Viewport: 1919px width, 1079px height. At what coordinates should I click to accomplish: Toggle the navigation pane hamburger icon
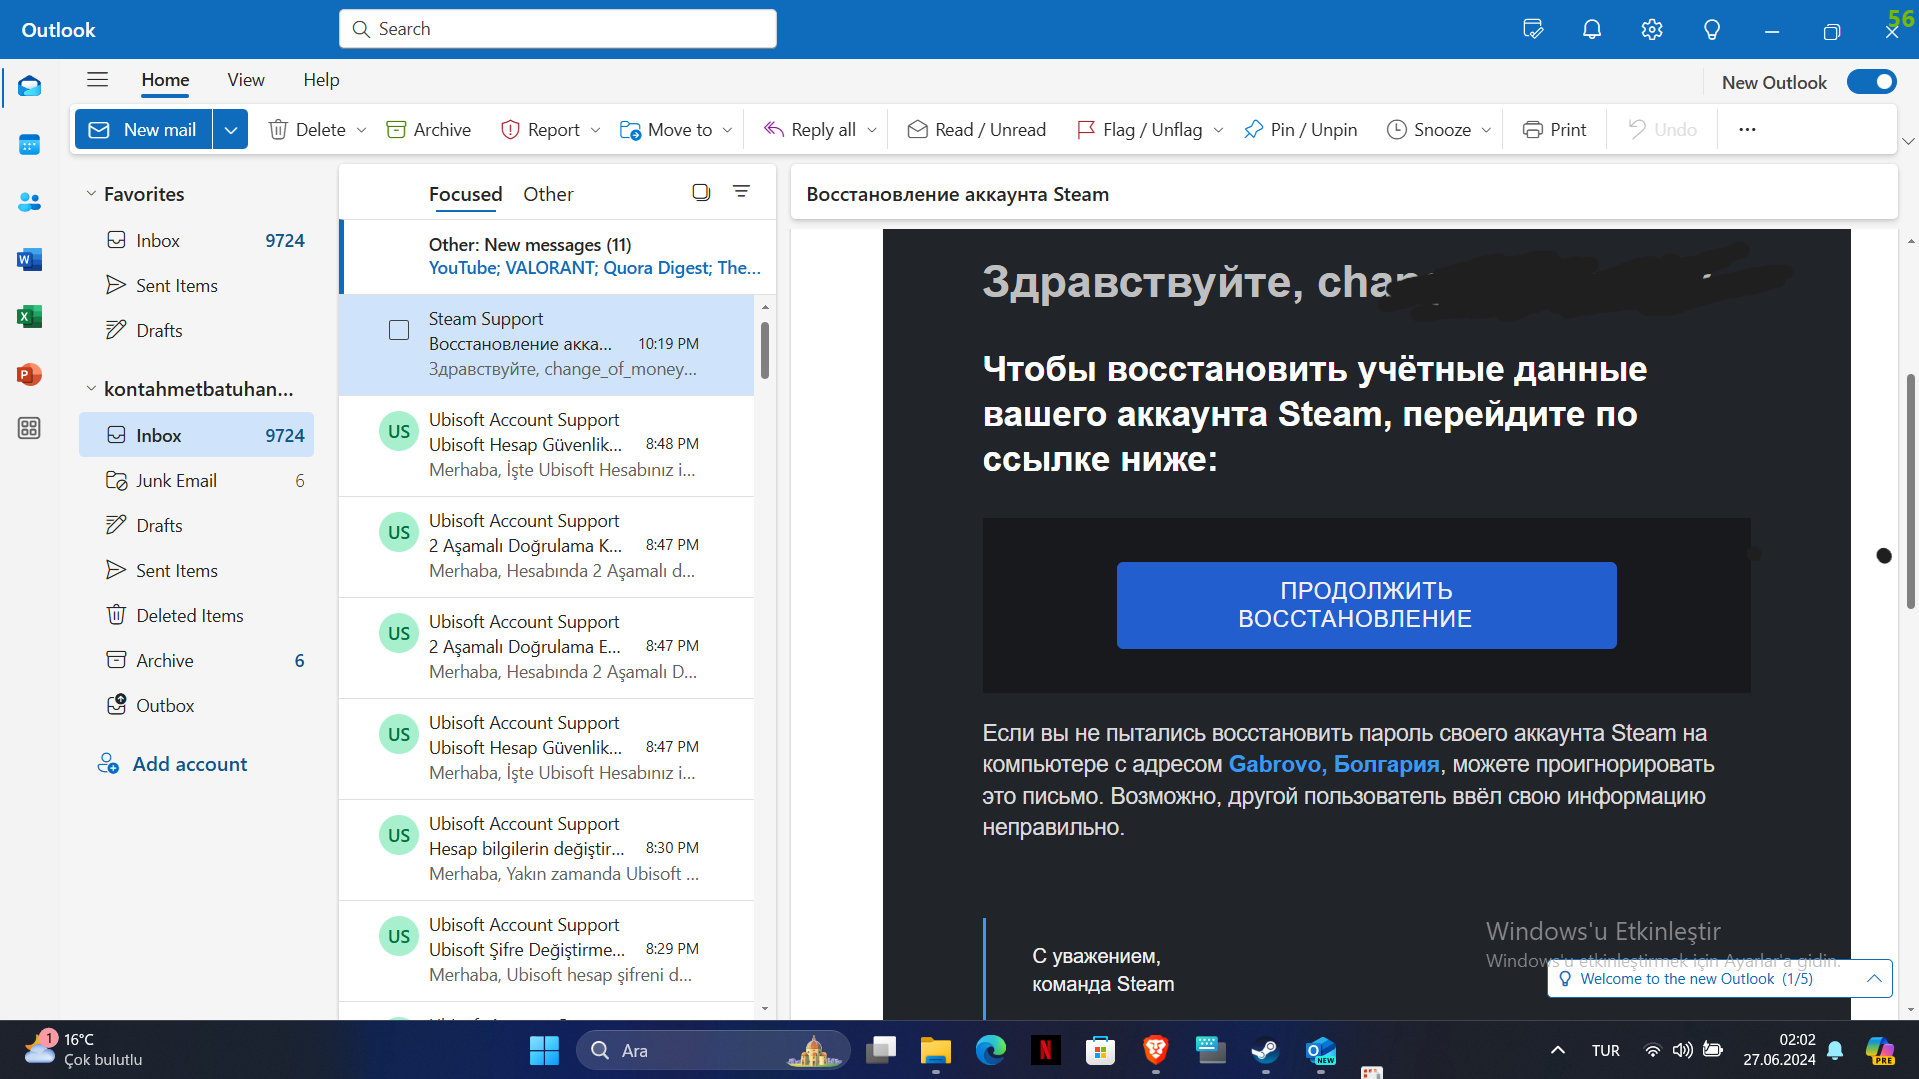coord(97,80)
